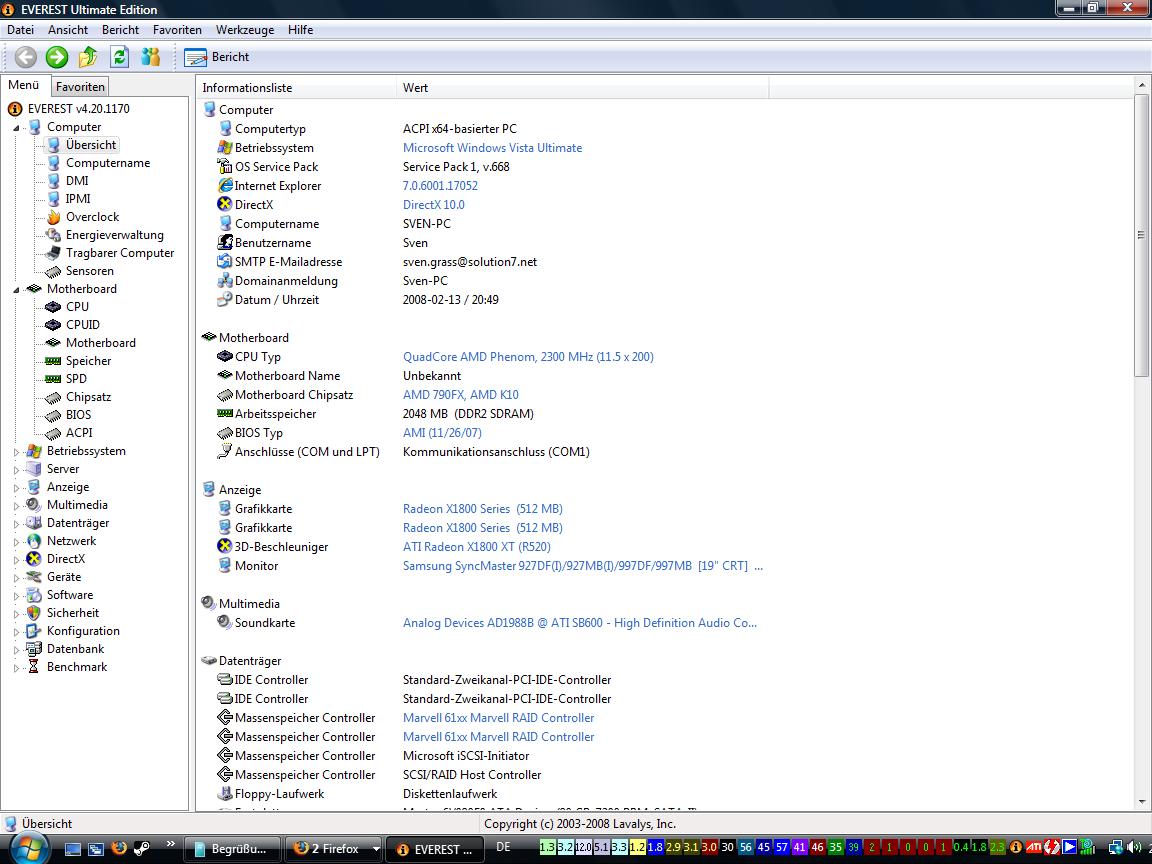
Task: Click the vertical scrollbar thumb
Action: point(1141,235)
